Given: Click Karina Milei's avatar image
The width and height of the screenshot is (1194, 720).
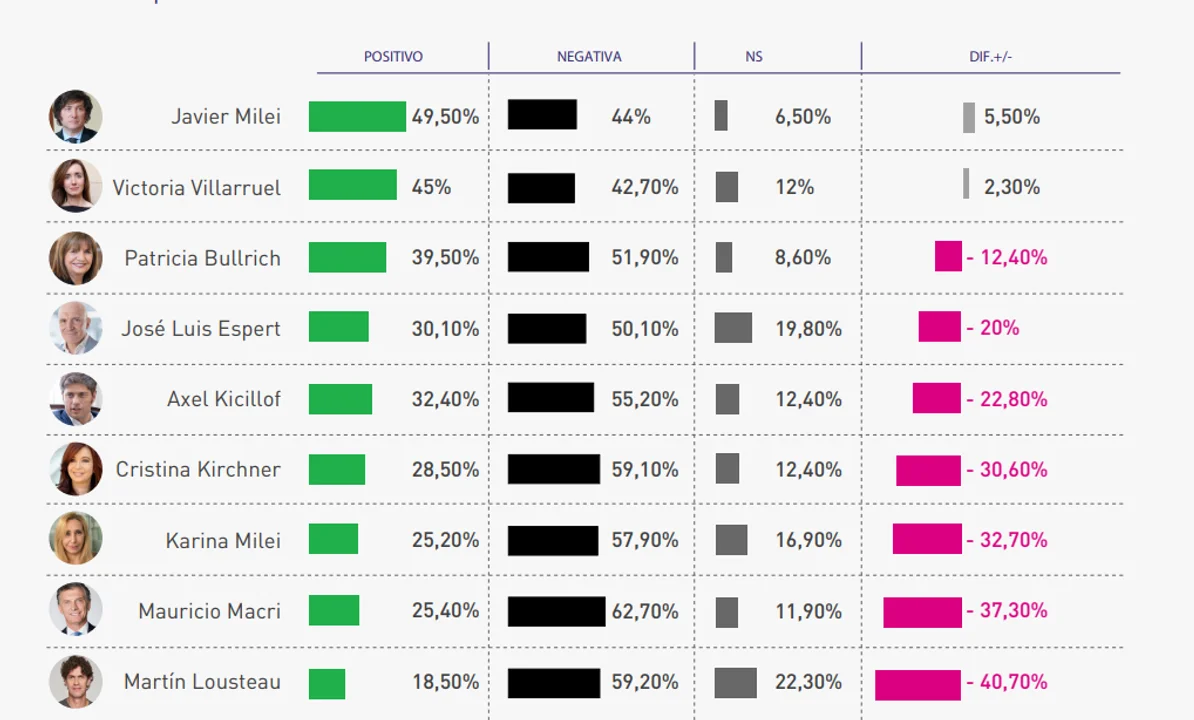Looking at the screenshot, I should (x=76, y=540).
